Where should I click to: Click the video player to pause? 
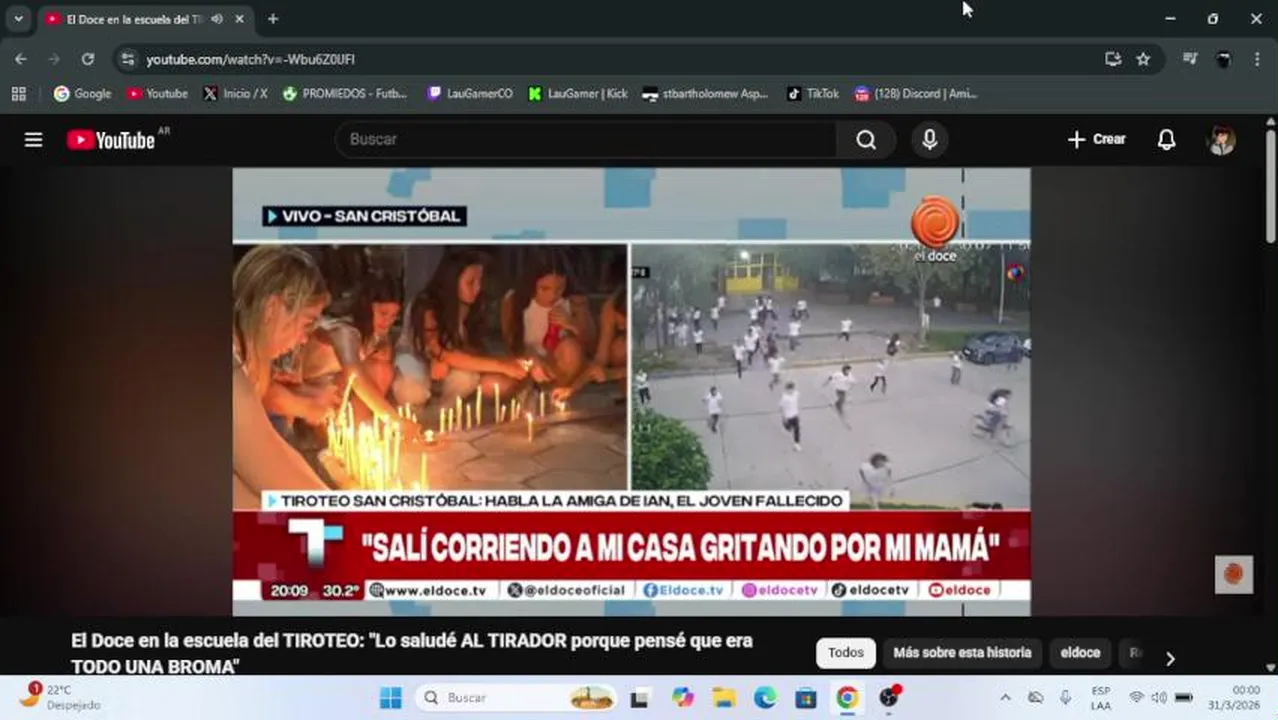tap(631, 390)
